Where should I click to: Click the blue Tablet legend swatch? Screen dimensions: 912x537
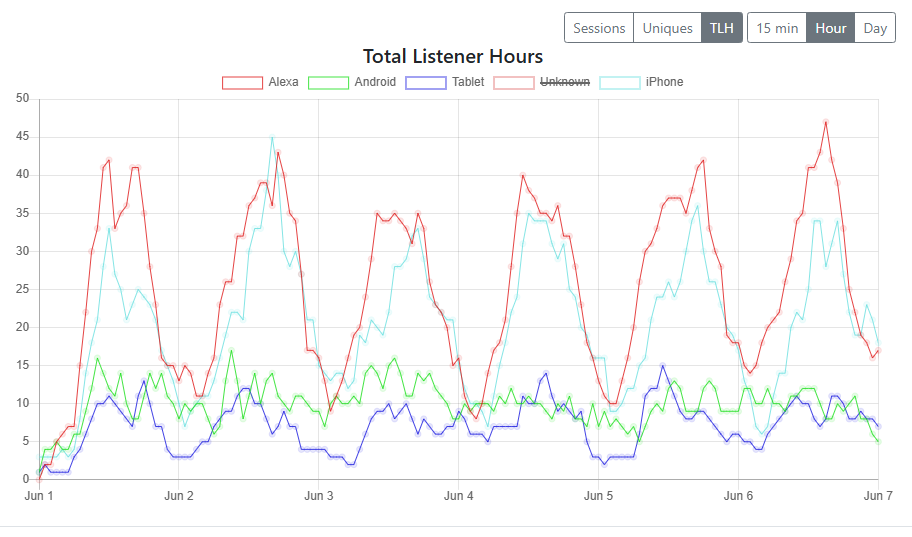(425, 82)
